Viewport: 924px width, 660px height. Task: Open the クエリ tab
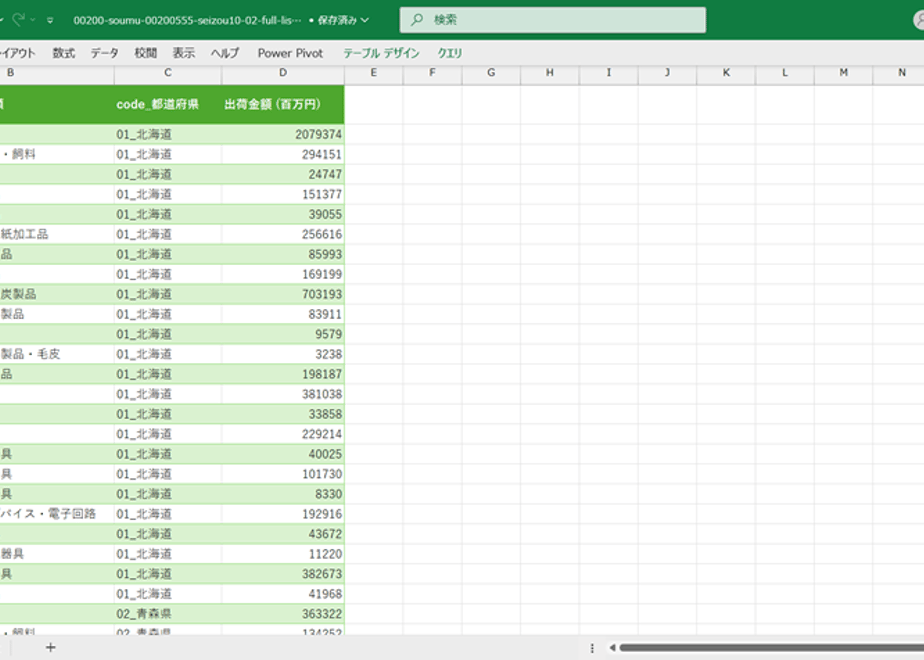(x=450, y=53)
